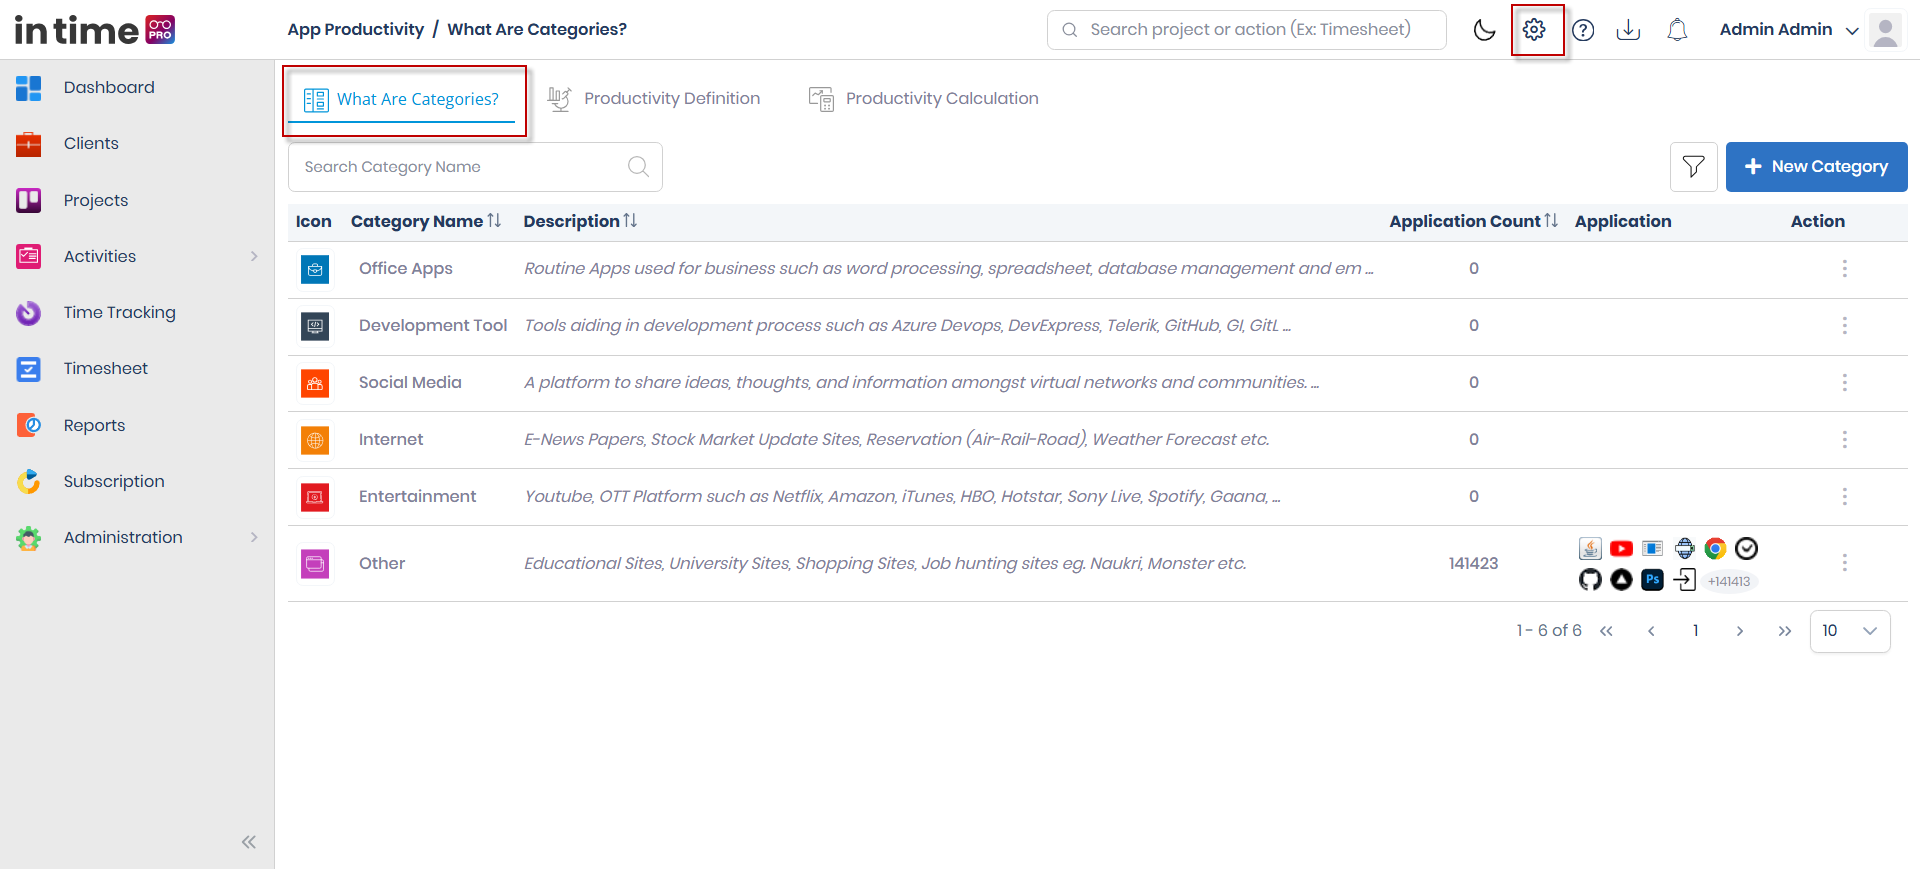
Task: Select What Are Categories? tab
Action: click(402, 100)
